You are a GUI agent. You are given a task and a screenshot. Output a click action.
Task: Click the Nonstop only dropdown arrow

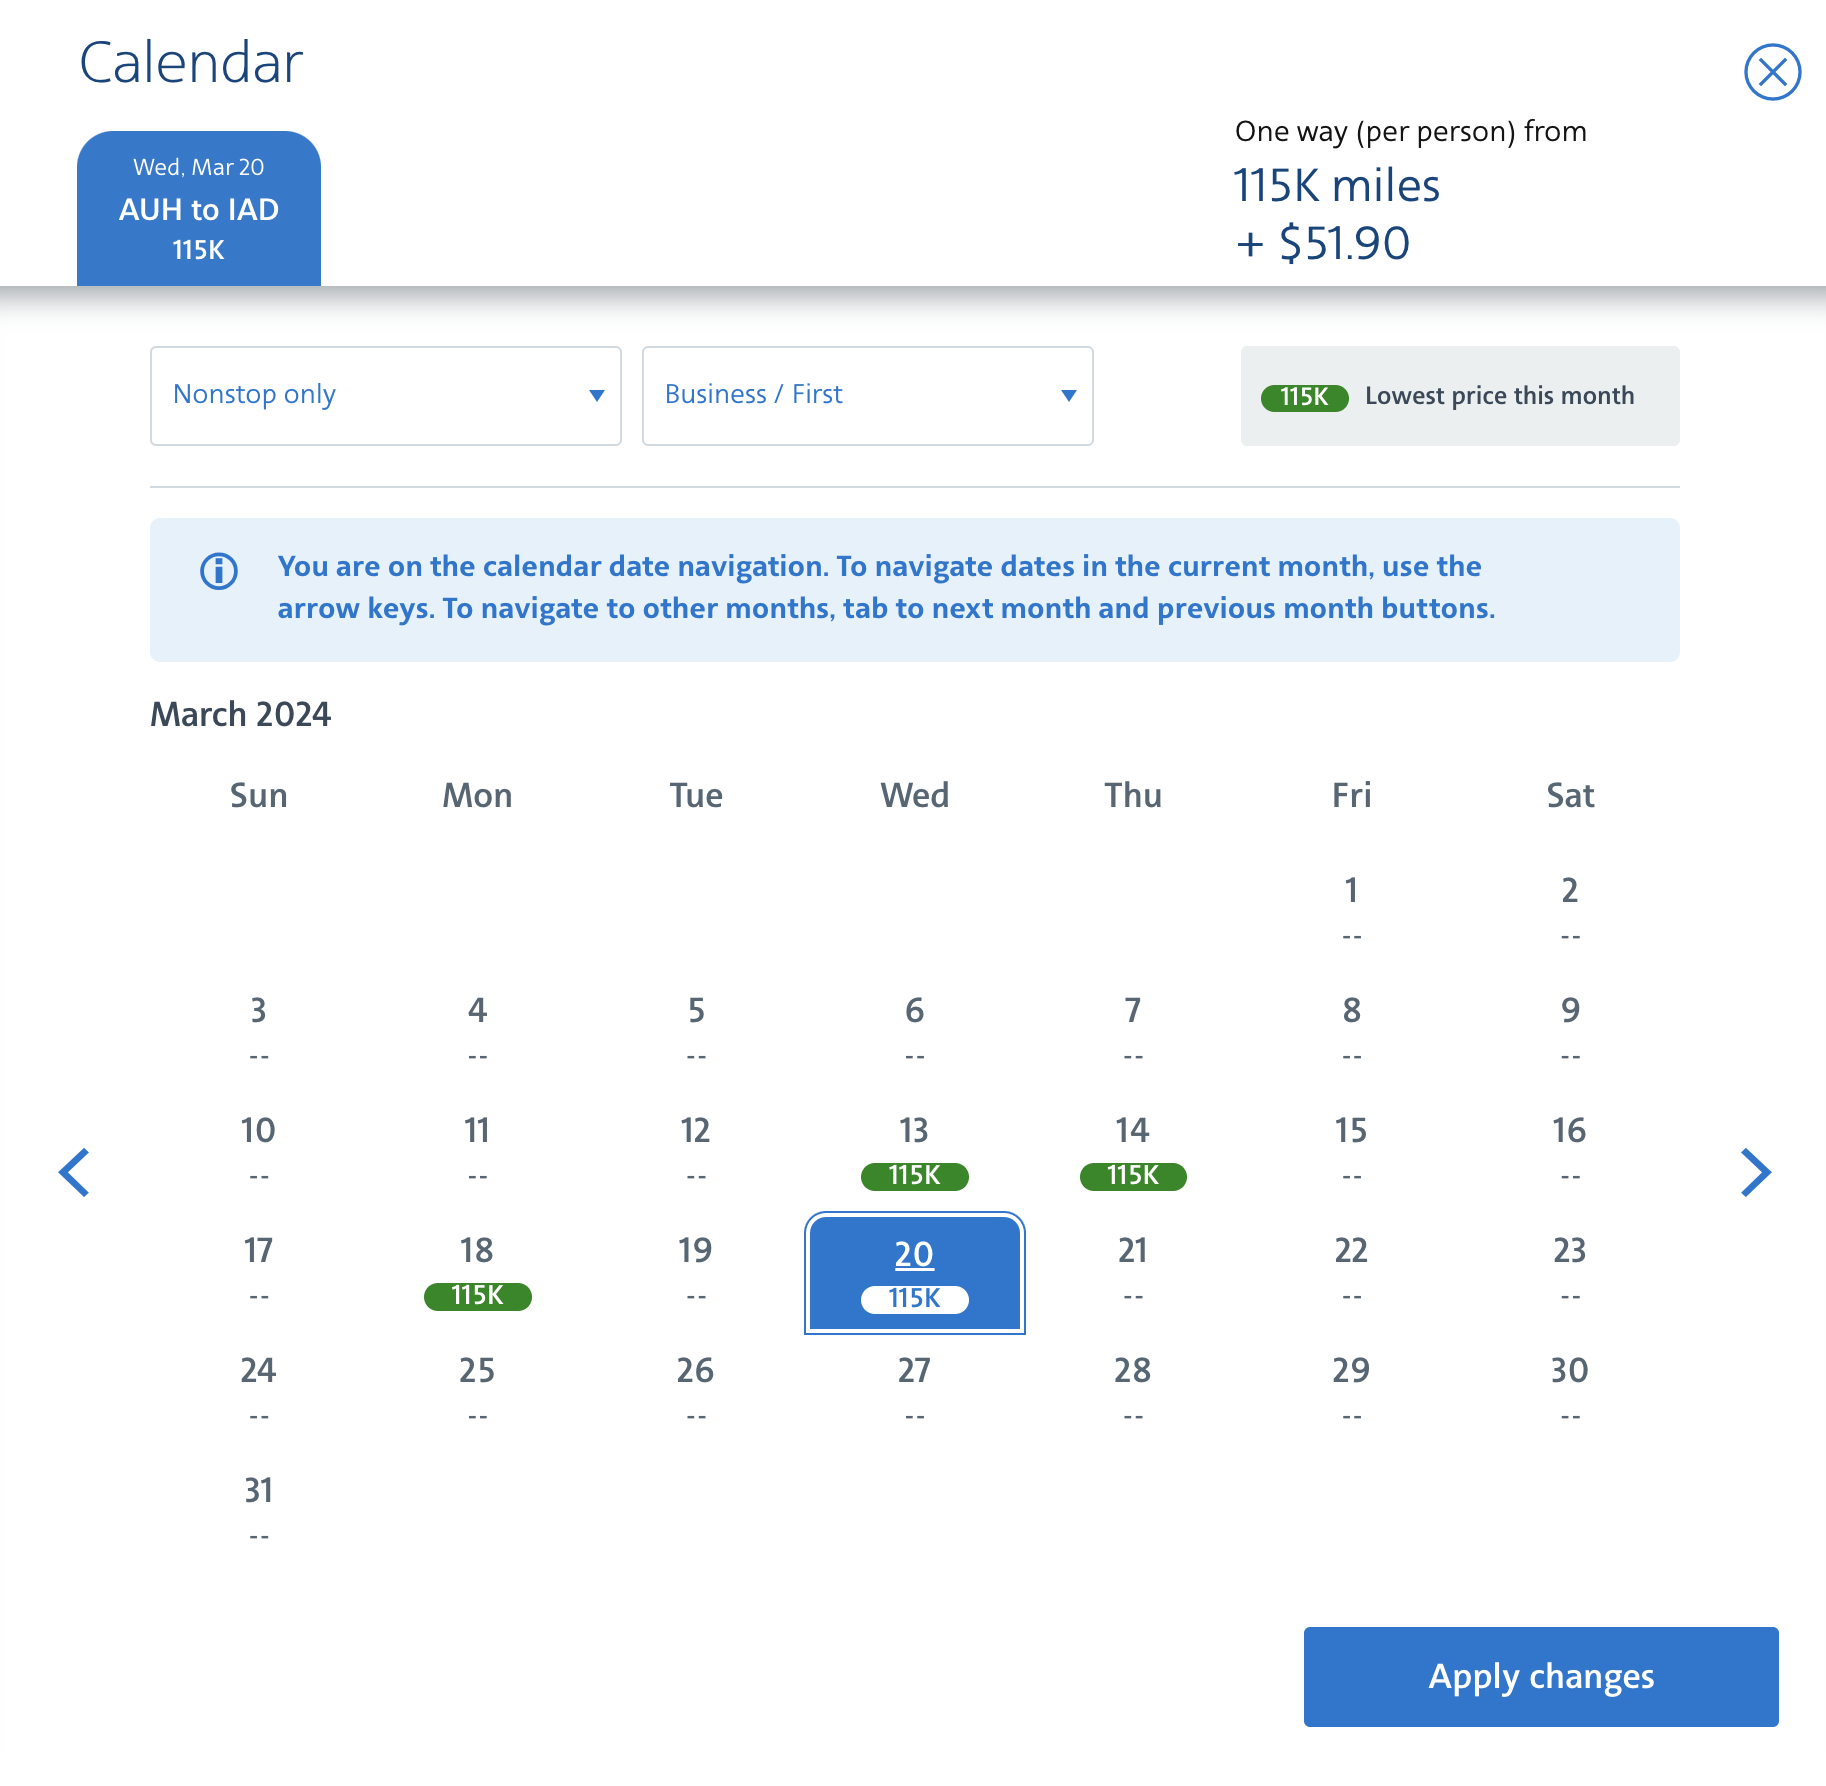597,396
